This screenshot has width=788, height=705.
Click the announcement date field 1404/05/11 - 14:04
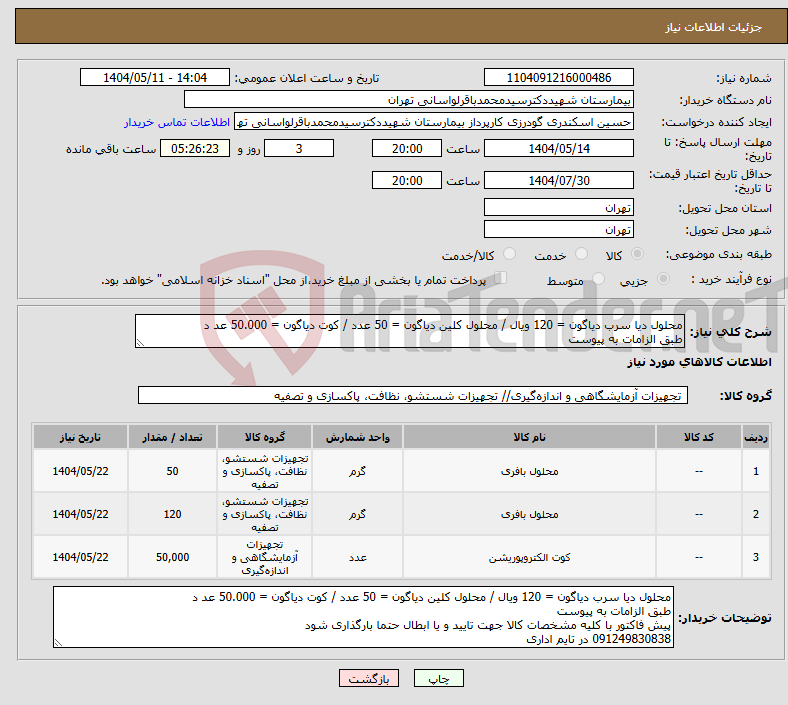155,77
